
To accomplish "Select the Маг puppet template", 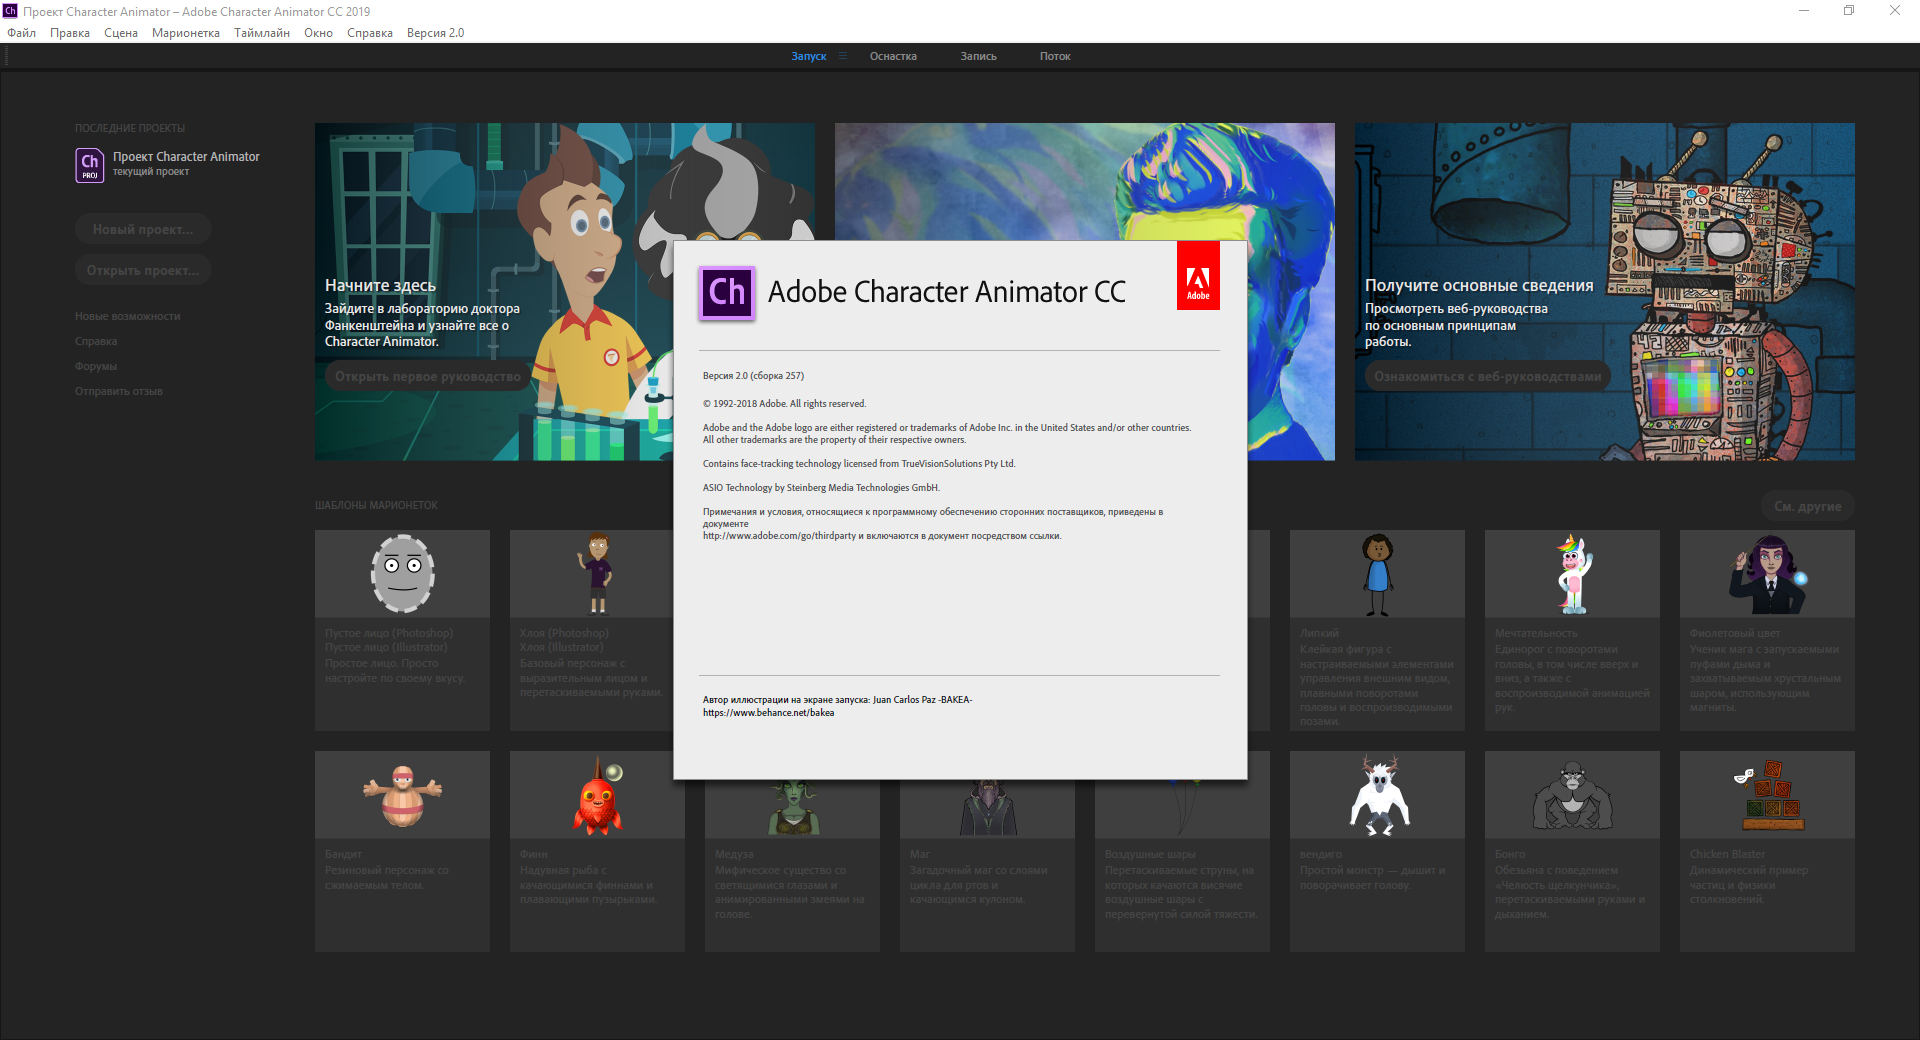I will pyautogui.click(x=987, y=866).
